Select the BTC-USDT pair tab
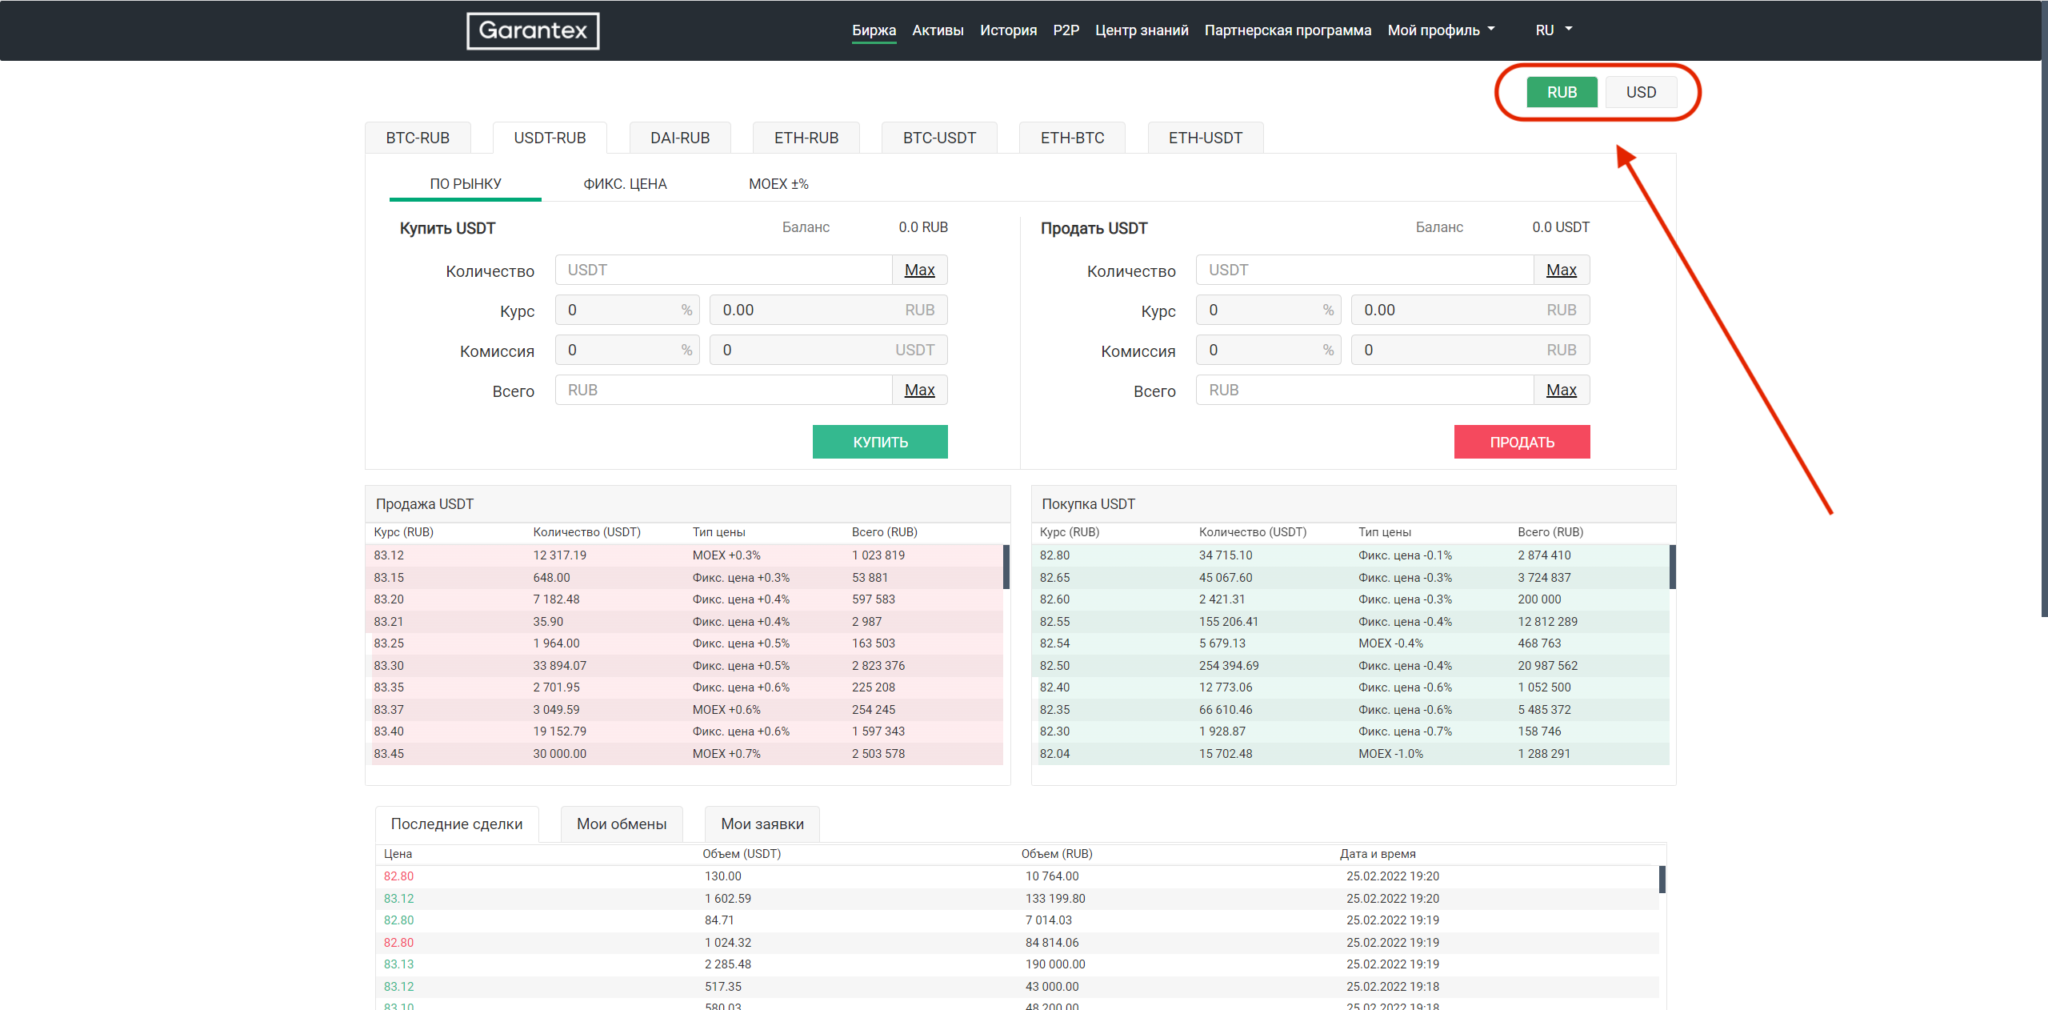 (x=939, y=138)
